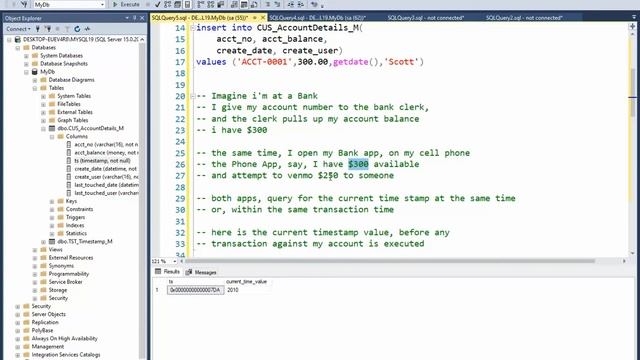
Task: Select Always On High Availability folder
Action: [64, 338]
